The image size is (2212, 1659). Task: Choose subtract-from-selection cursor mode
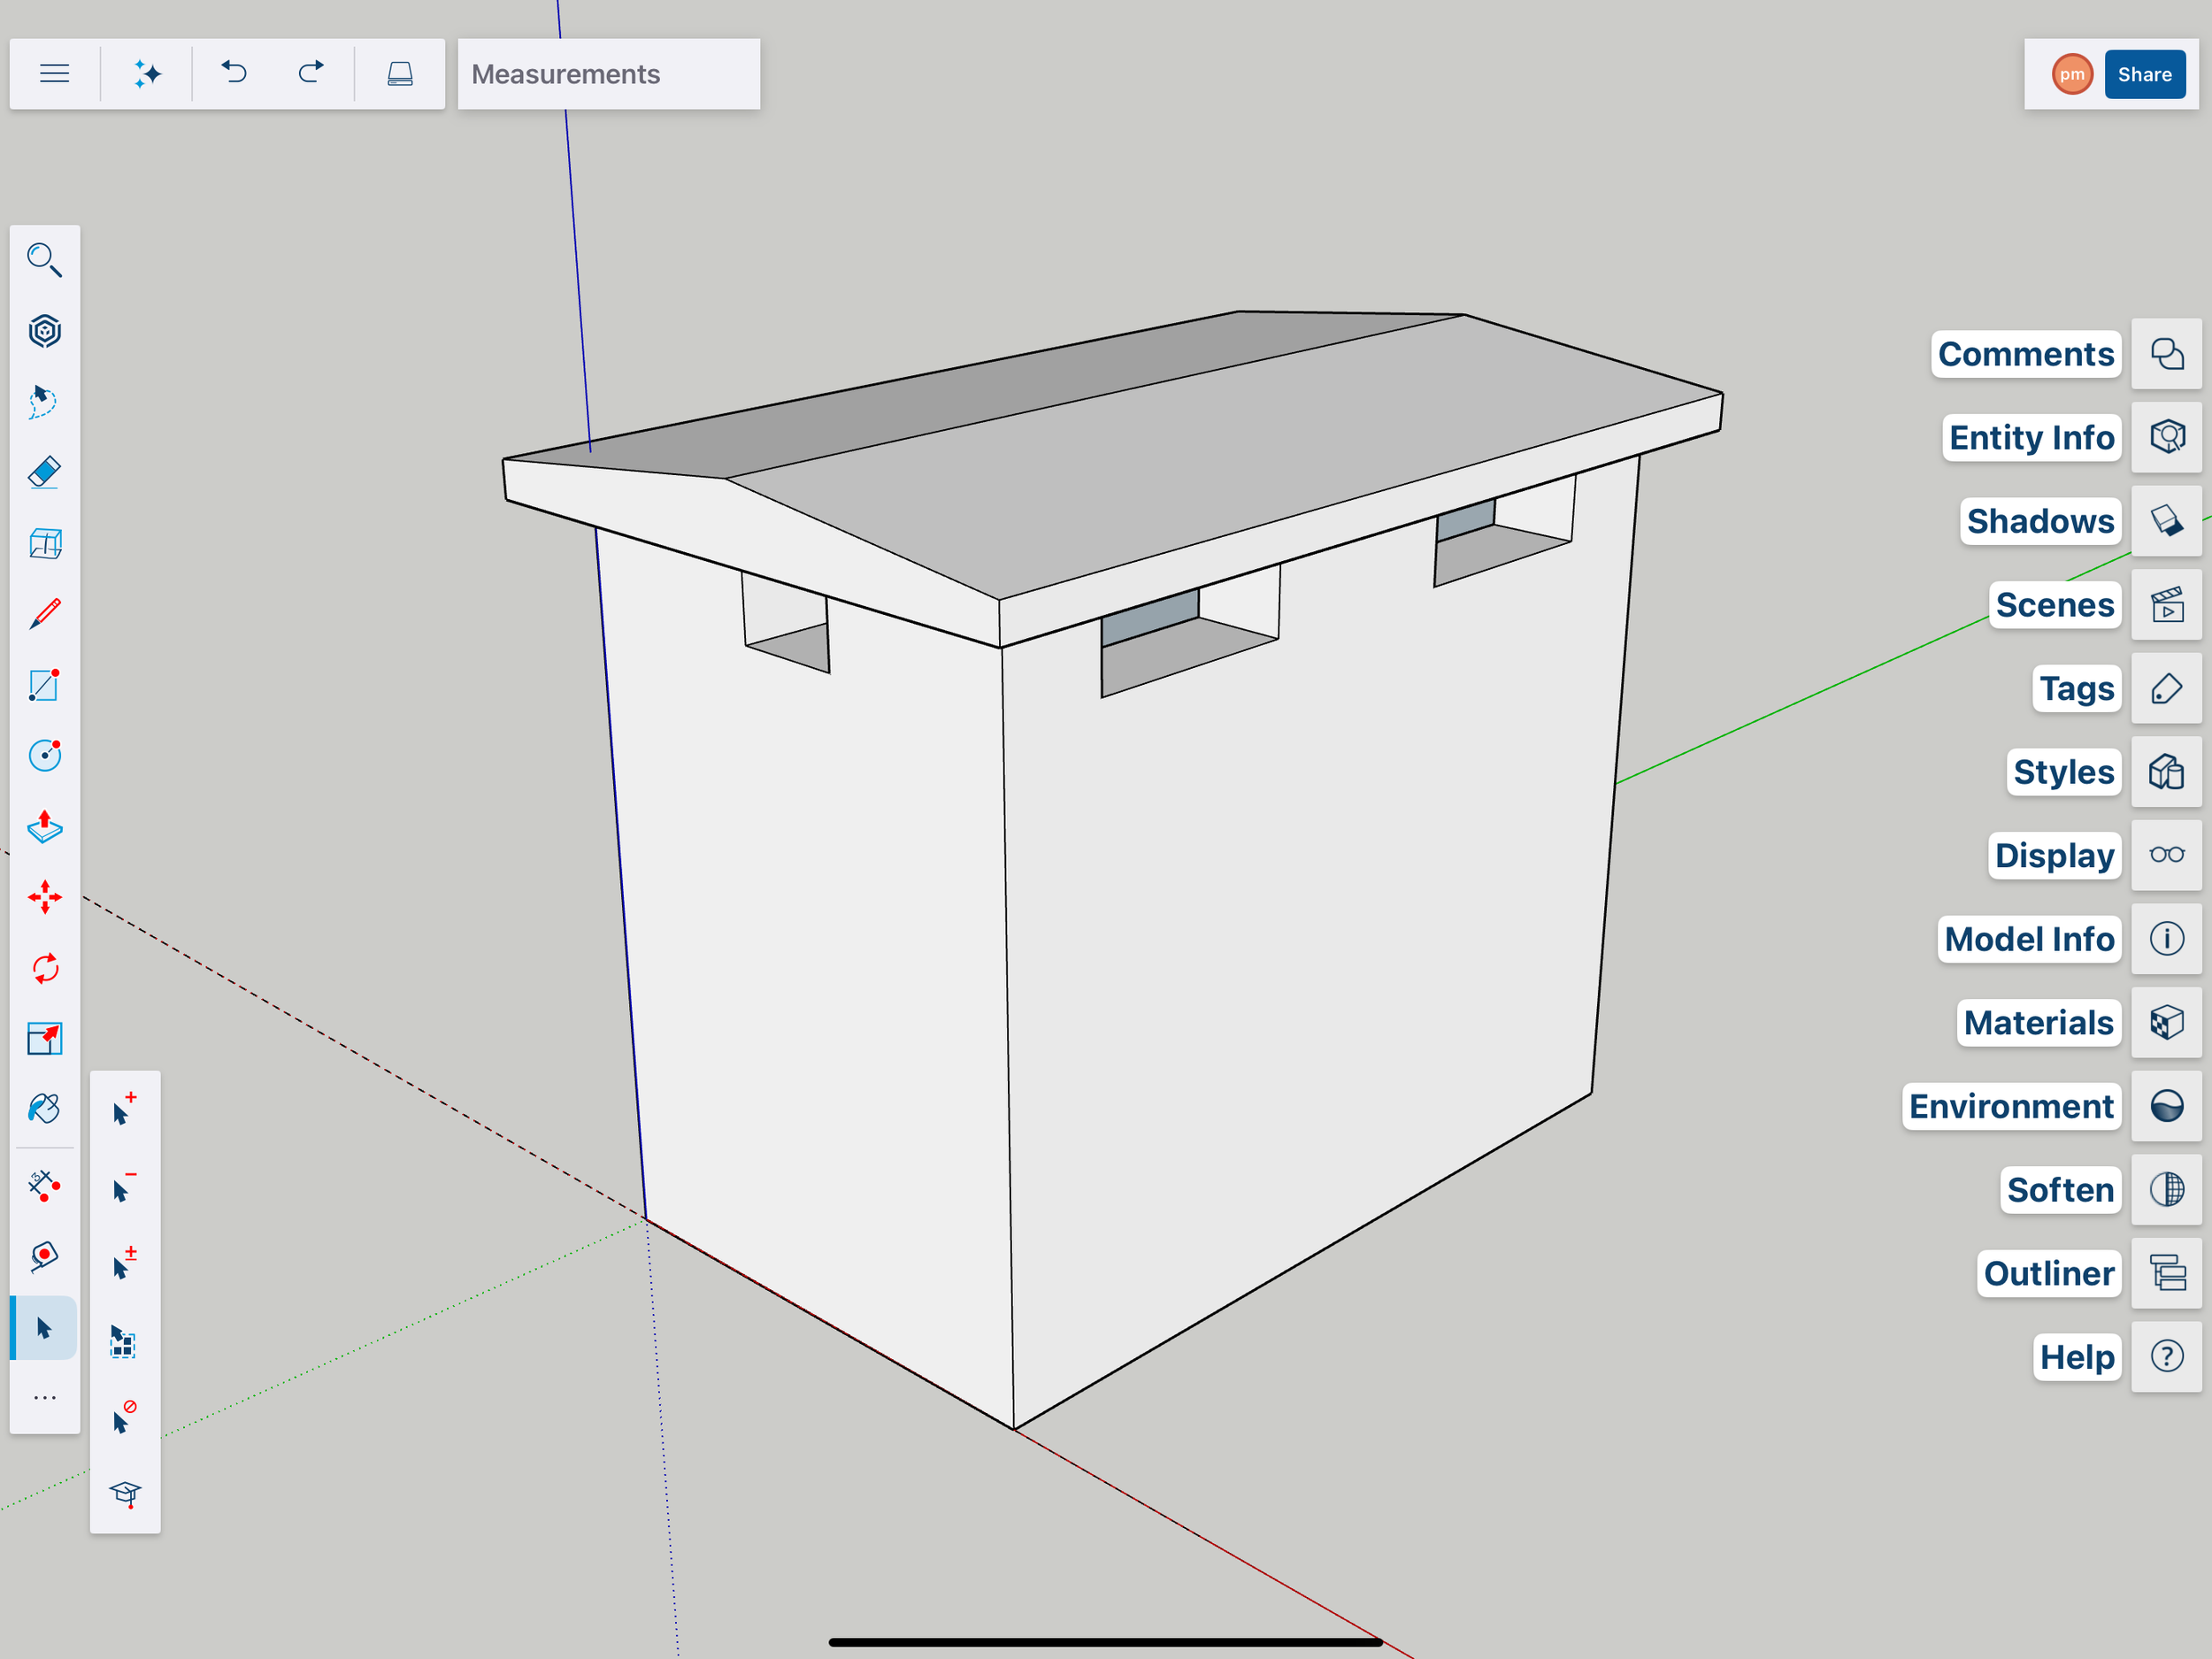(124, 1187)
